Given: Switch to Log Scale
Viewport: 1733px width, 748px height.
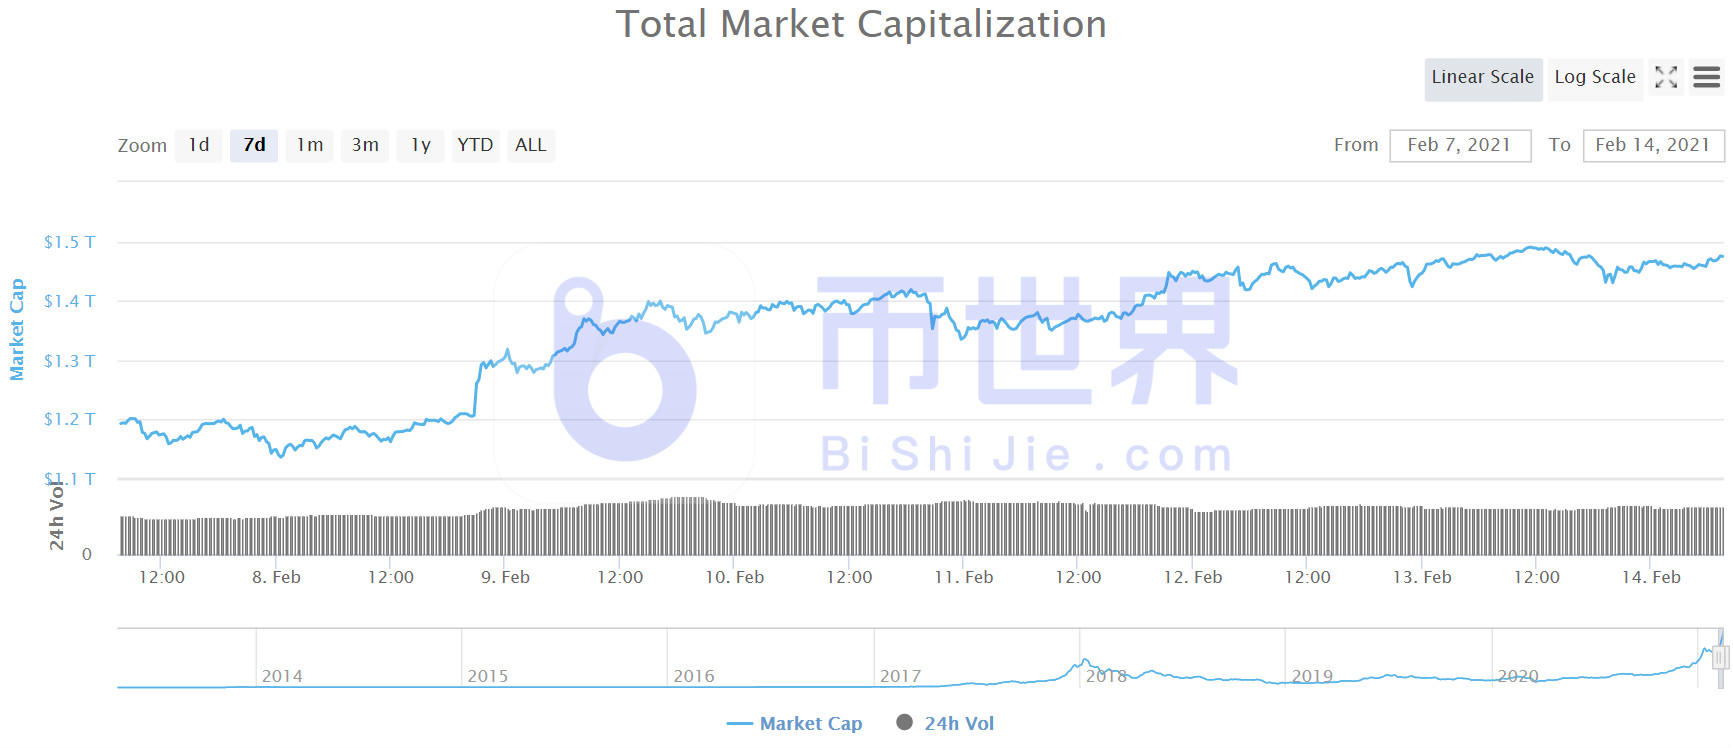Looking at the screenshot, I should (x=1594, y=77).
